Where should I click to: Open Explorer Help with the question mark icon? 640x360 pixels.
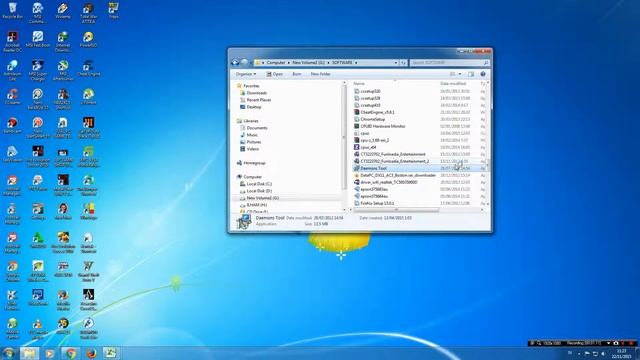pos(483,74)
